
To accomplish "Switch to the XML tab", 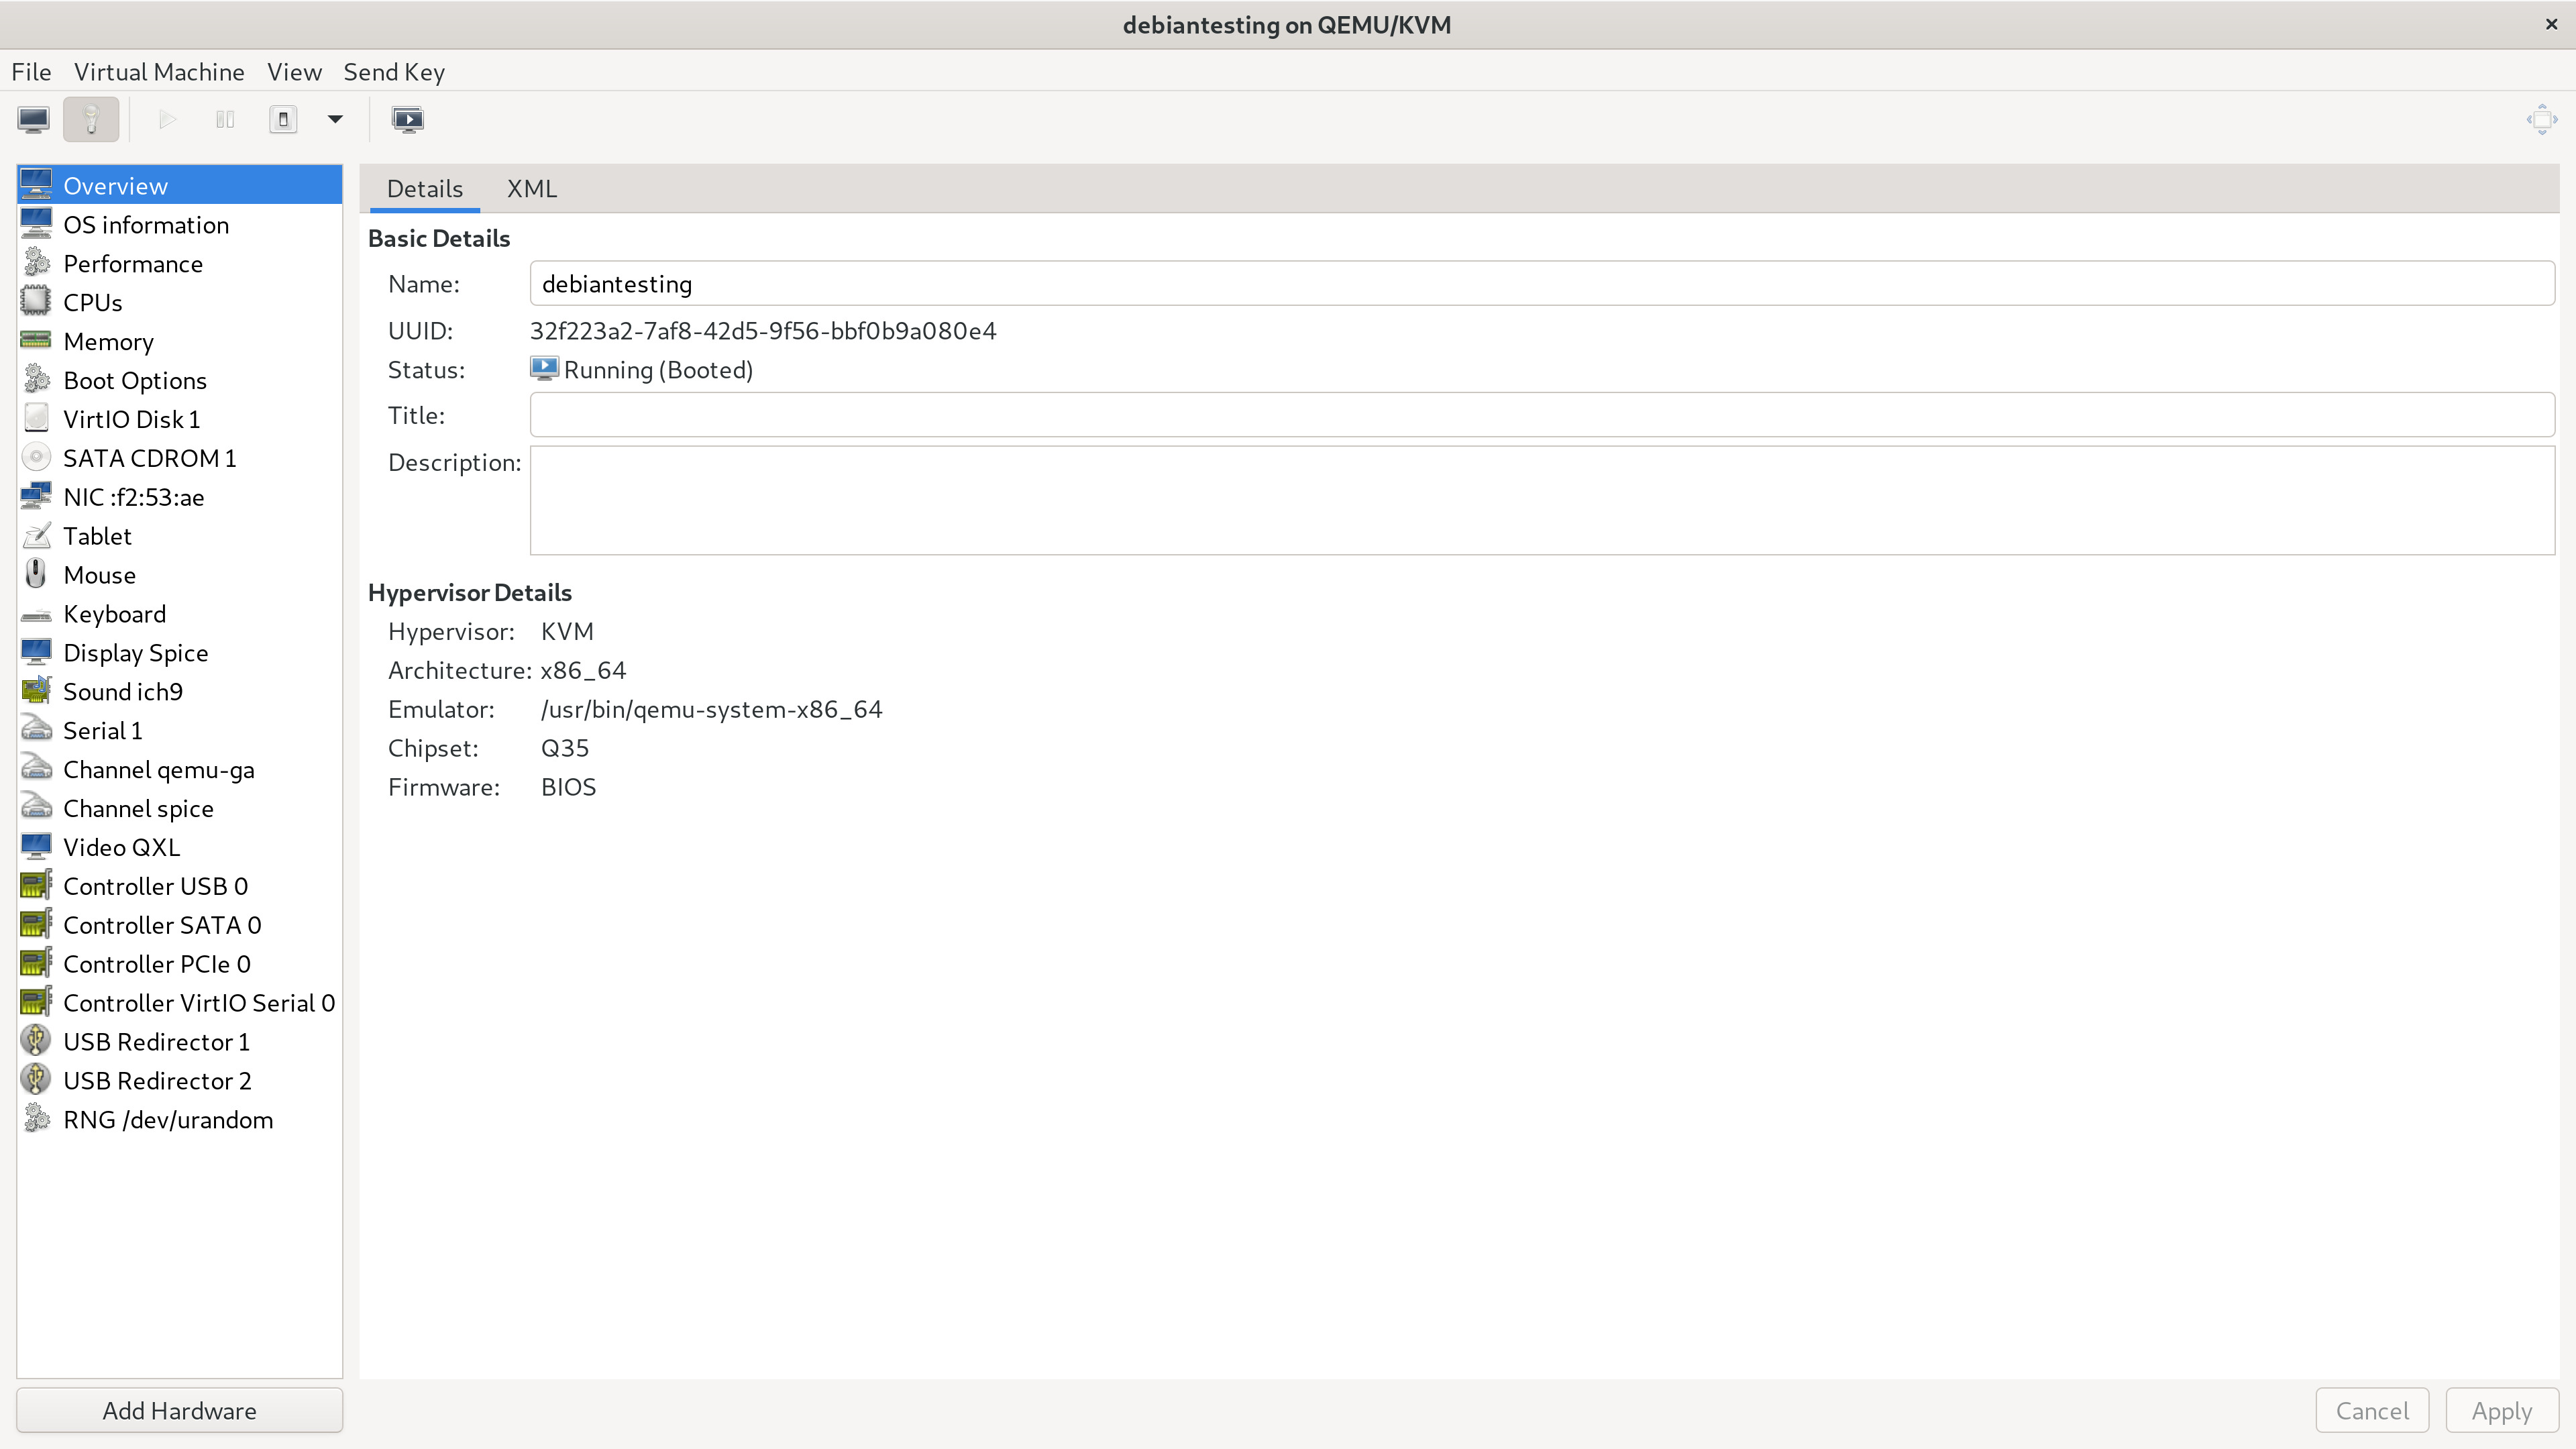I will point(532,189).
